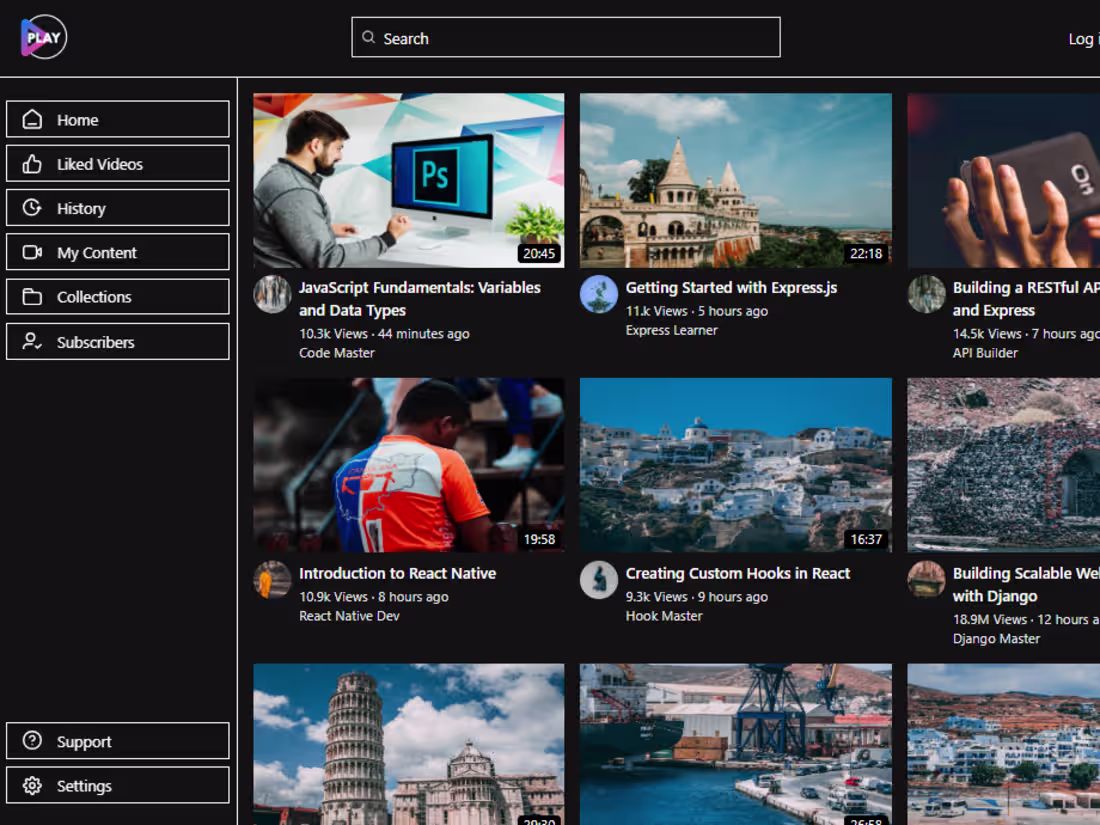
Task: Open Liked Videos in sidebar
Action: click(x=118, y=163)
